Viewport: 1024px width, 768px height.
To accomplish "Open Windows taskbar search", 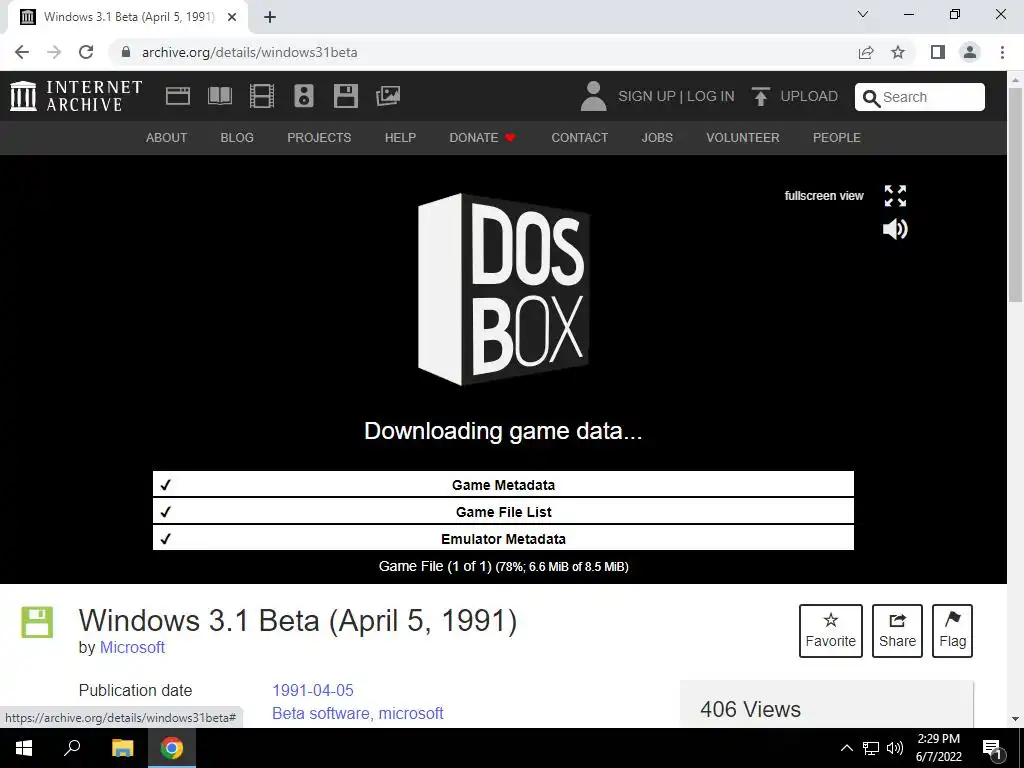I will (72, 748).
